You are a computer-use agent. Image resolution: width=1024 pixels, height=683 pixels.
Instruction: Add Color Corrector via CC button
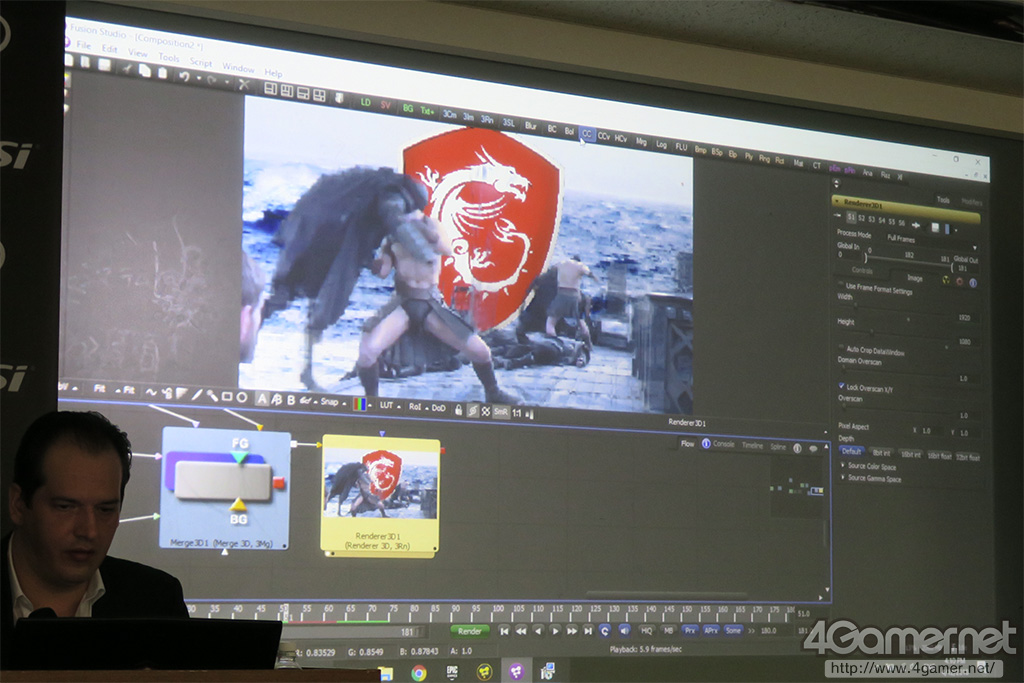(586, 134)
